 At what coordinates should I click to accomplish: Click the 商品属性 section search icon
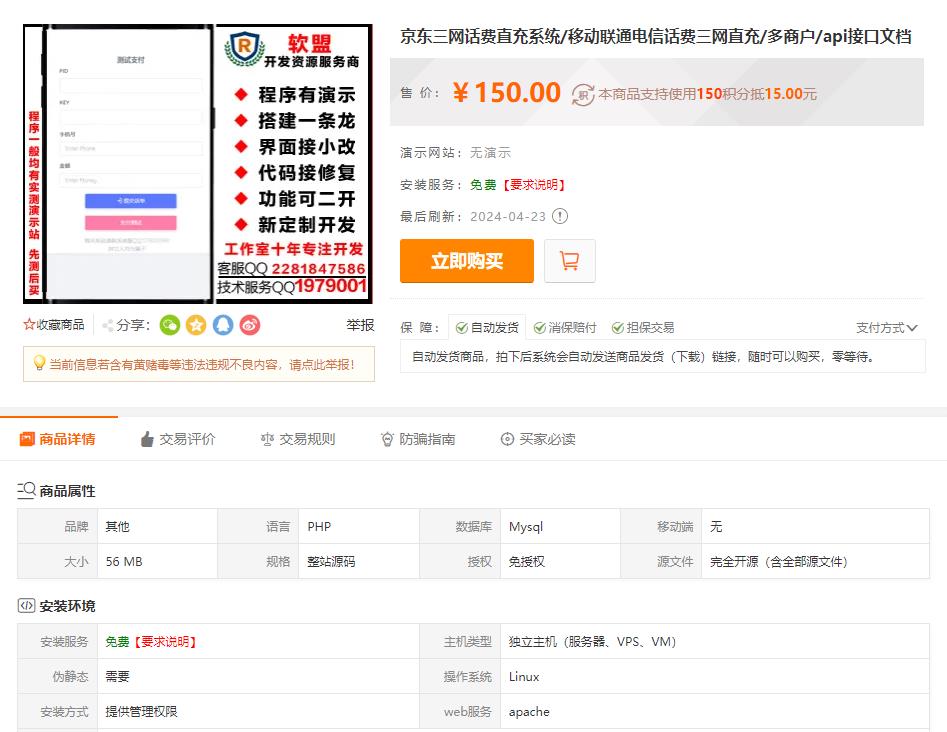click(26, 490)
